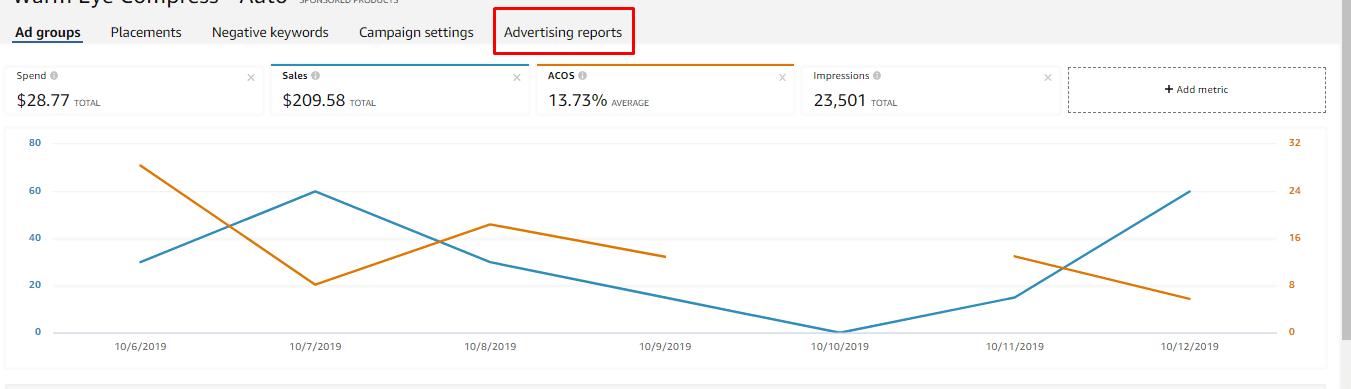Remove the Impressions metric card
Viewport: 1351px width, 389px height.
[x=1048, y=77]
